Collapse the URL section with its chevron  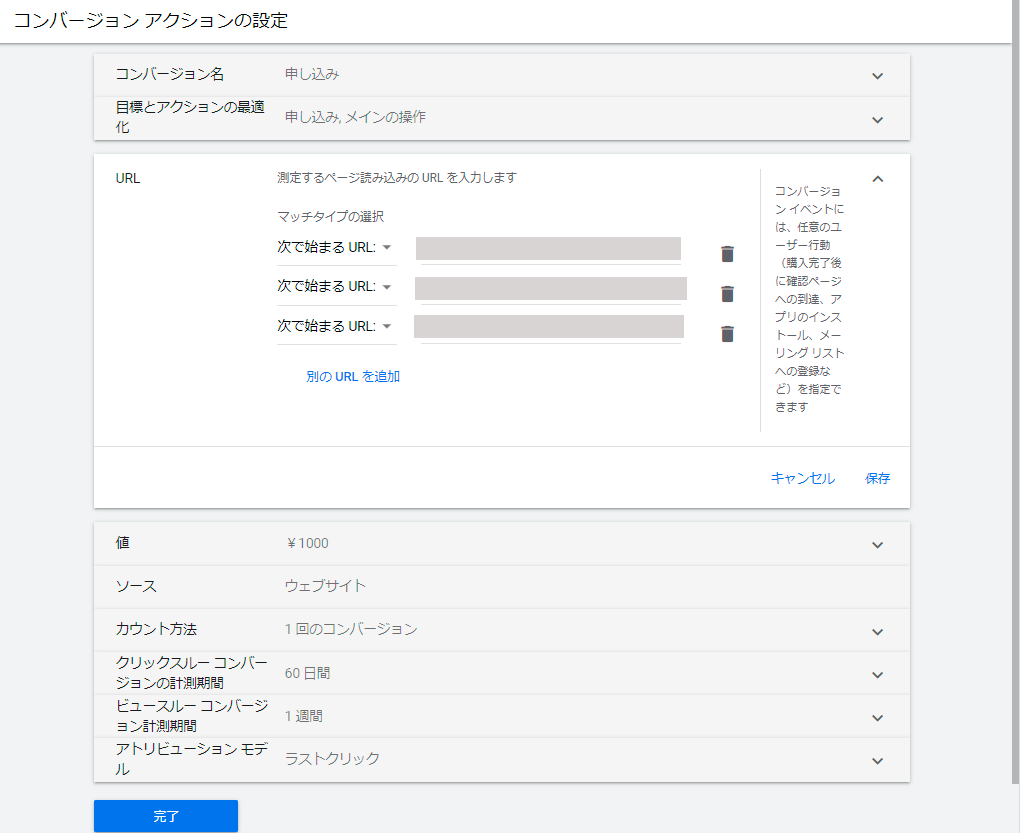pos(877,178)
